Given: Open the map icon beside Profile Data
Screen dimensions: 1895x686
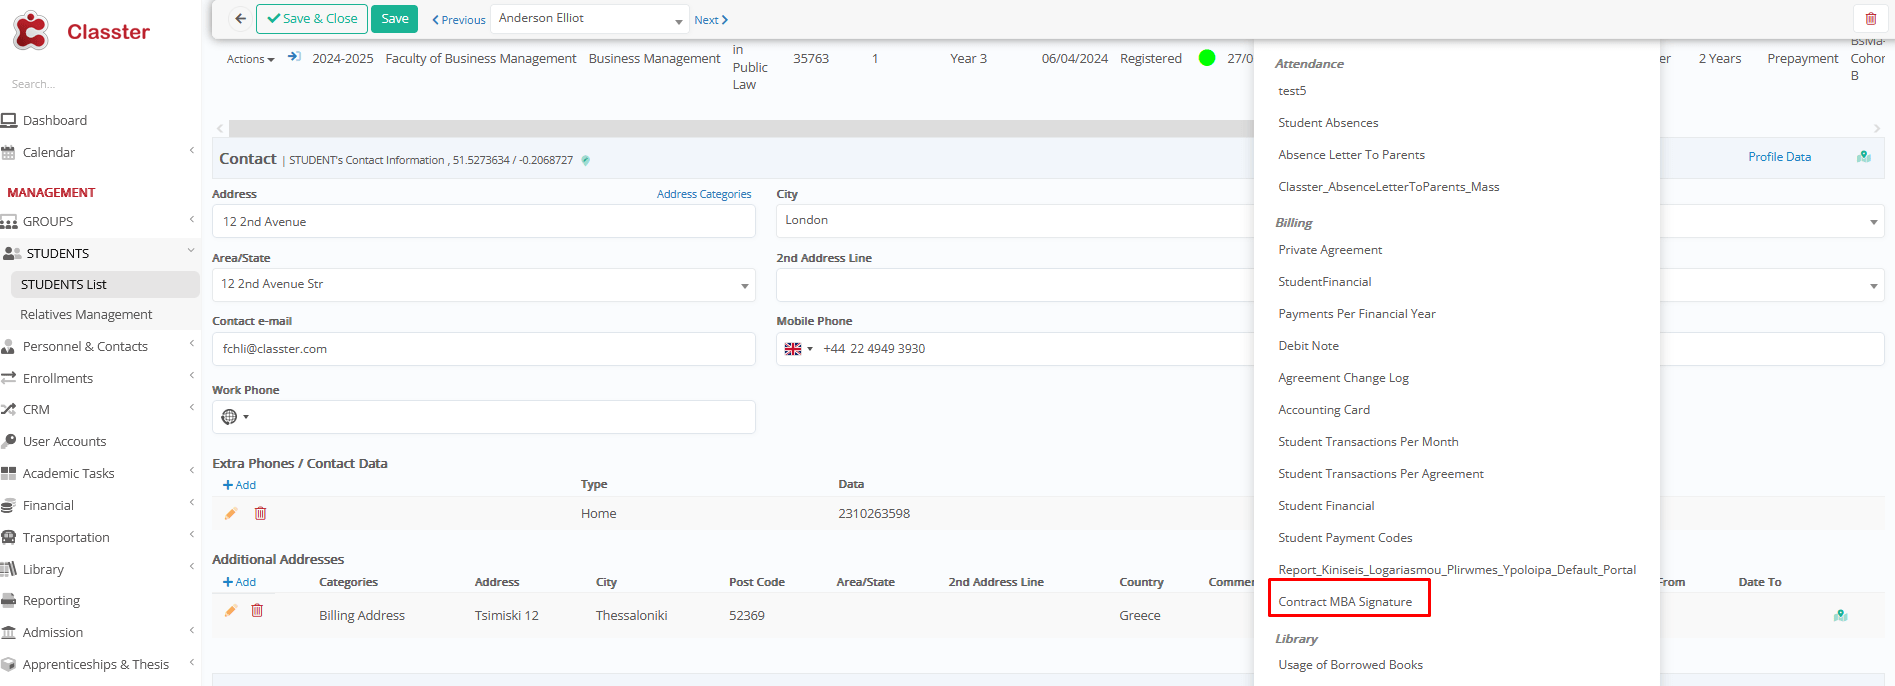Looking at the screenshot, I should [x=1863, y=157].
